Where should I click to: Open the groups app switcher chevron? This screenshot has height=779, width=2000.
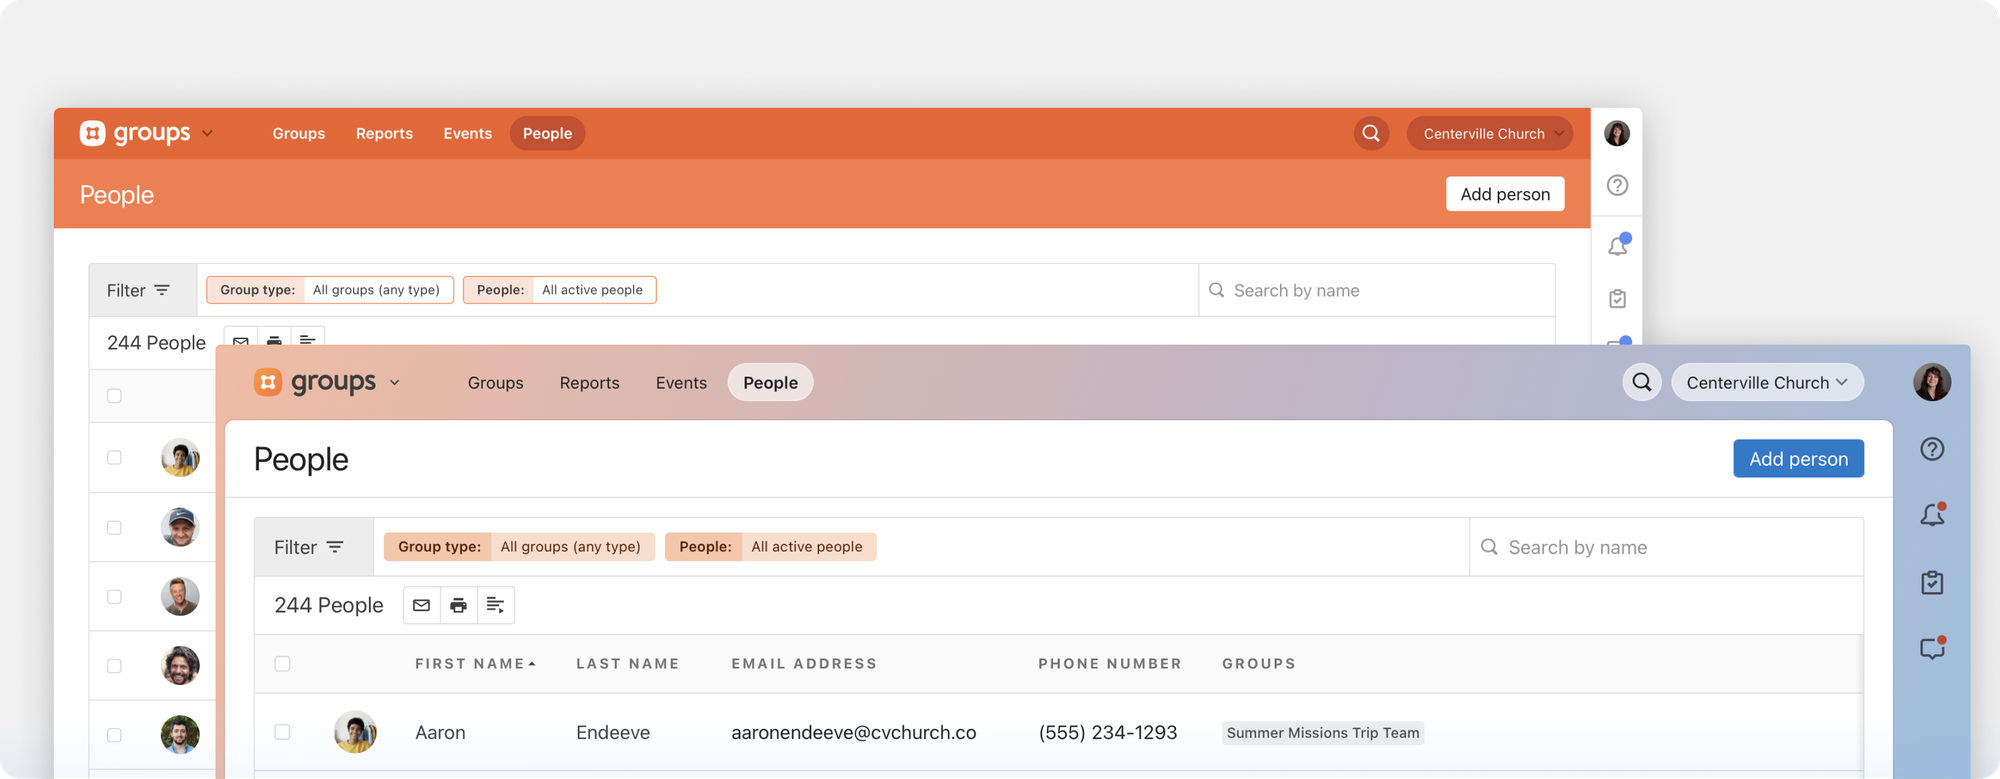coord(395,382)
